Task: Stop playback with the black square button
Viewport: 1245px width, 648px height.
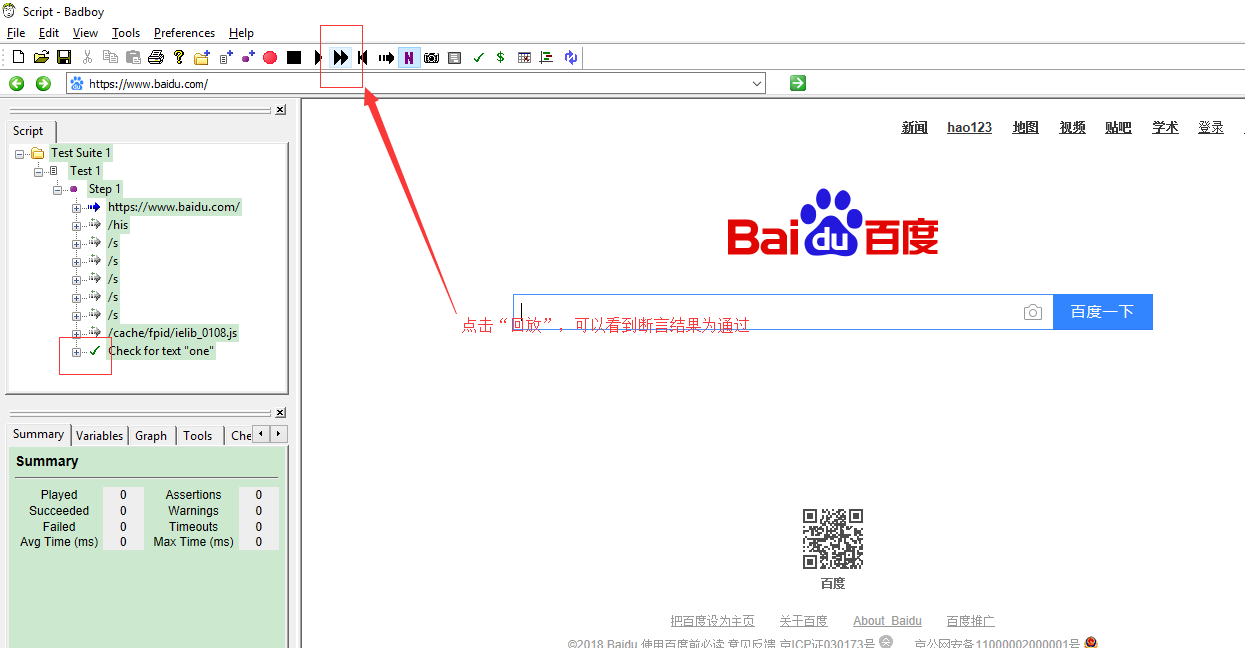Action: tap(294, 58)
